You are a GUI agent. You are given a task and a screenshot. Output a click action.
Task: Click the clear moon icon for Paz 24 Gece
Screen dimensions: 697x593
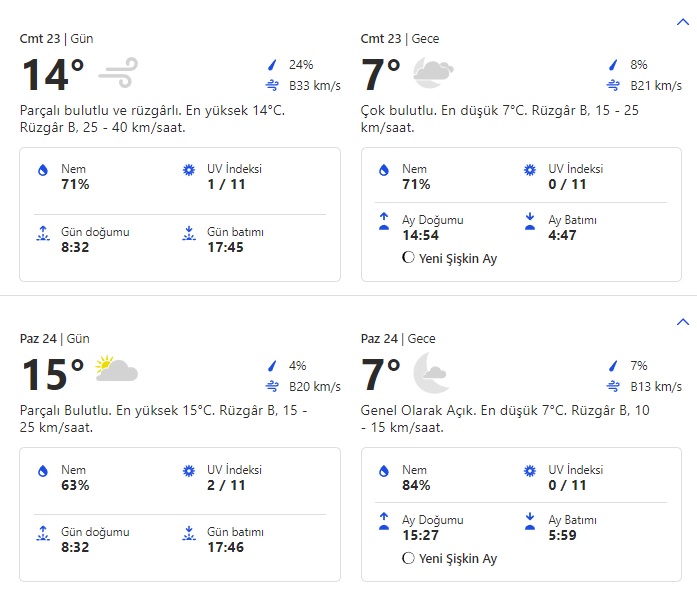(431, 372)
